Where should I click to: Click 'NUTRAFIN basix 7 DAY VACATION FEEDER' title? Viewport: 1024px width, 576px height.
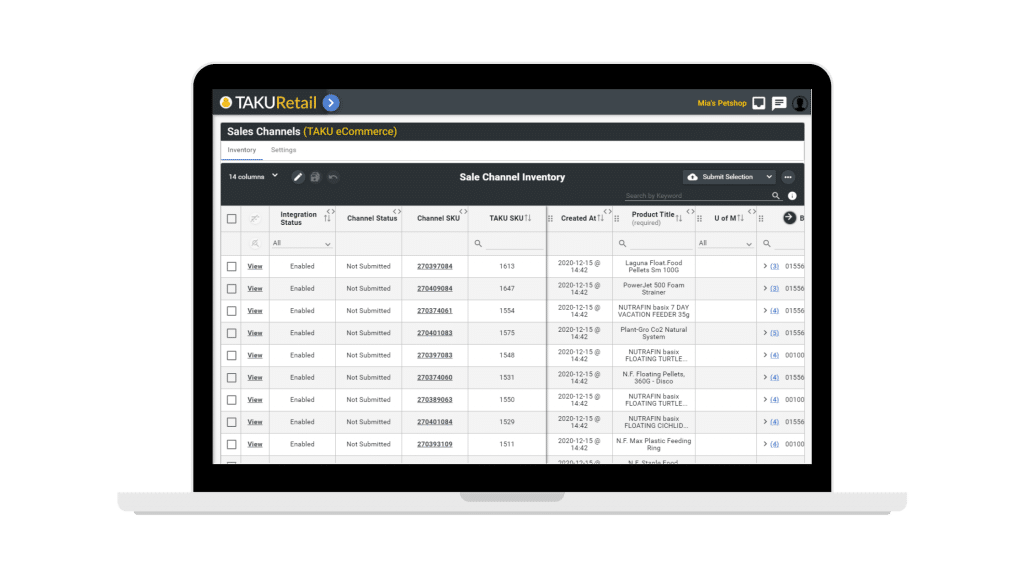(654, 311)
